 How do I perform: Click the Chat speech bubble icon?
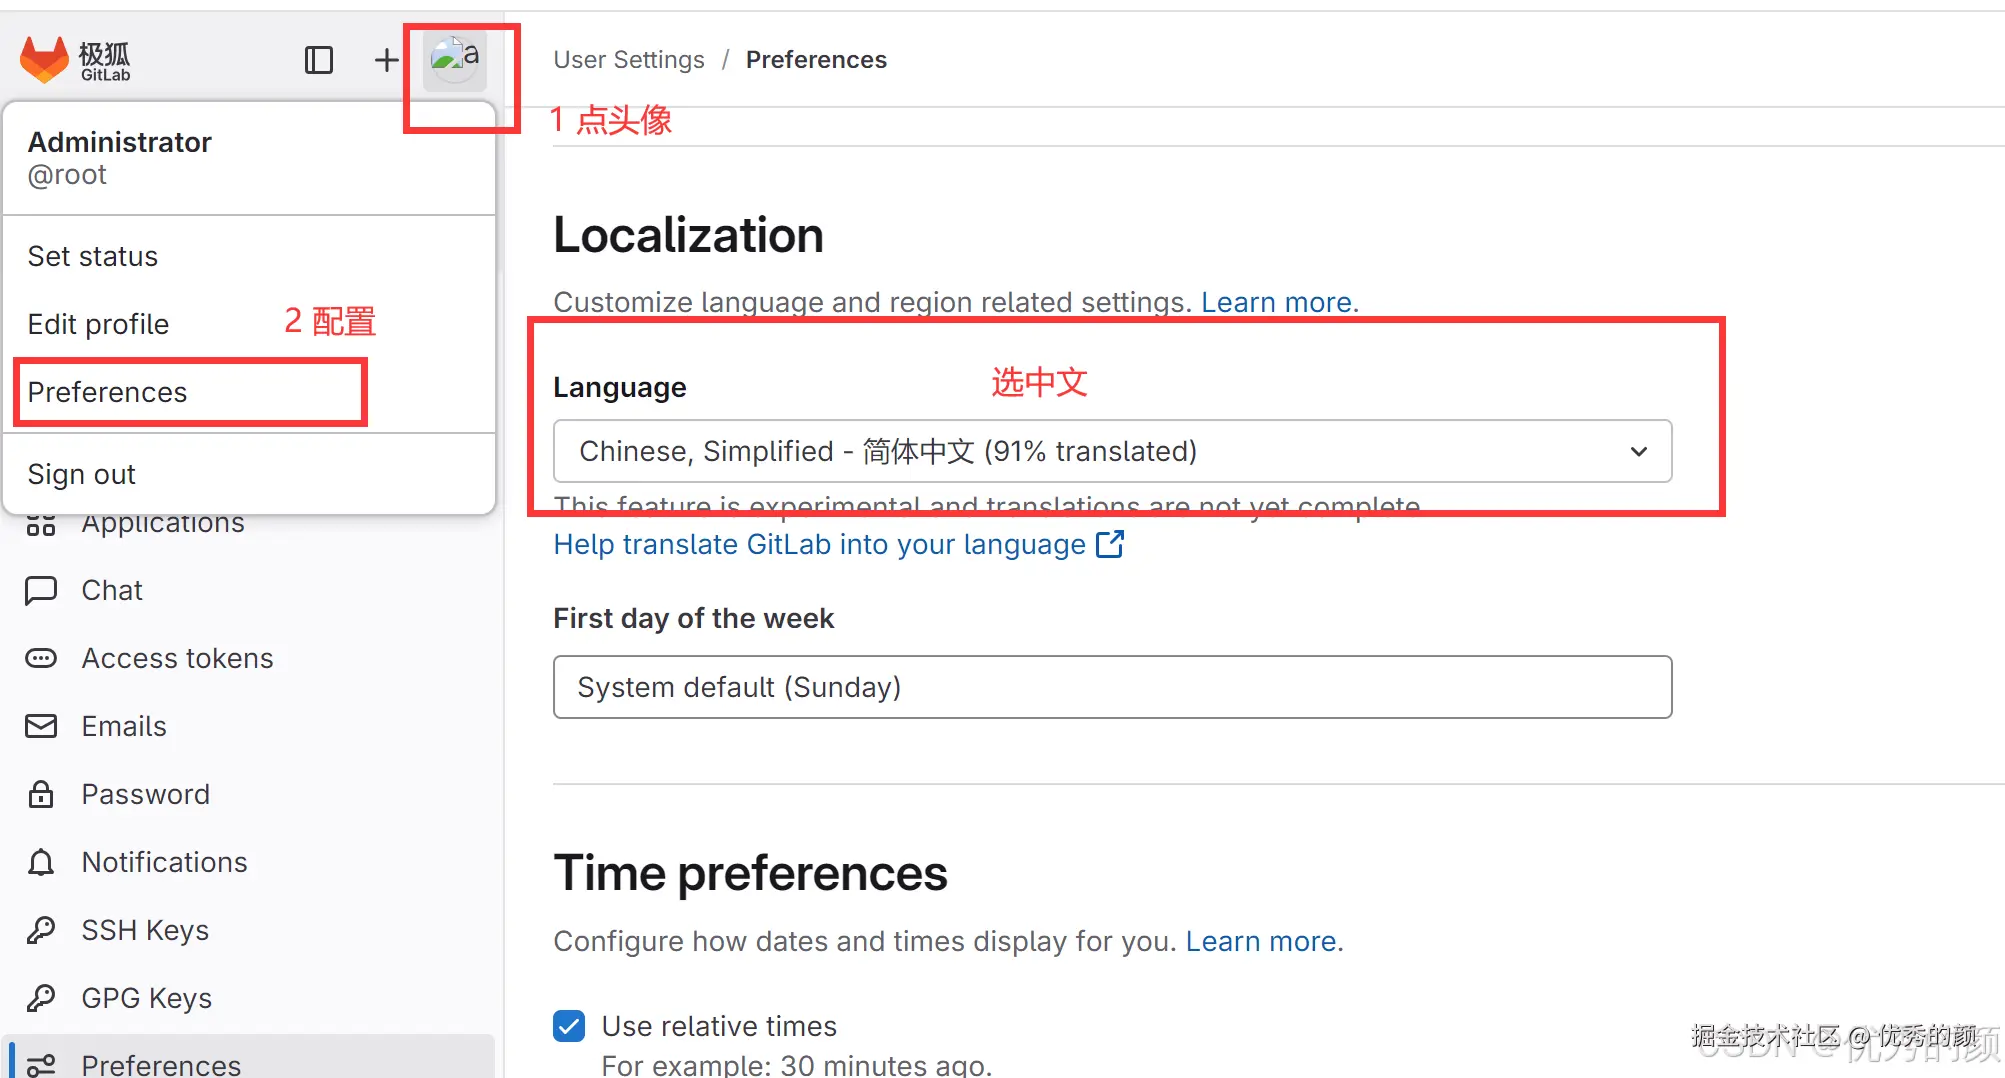pyautogui.click(x=41, y=590)
